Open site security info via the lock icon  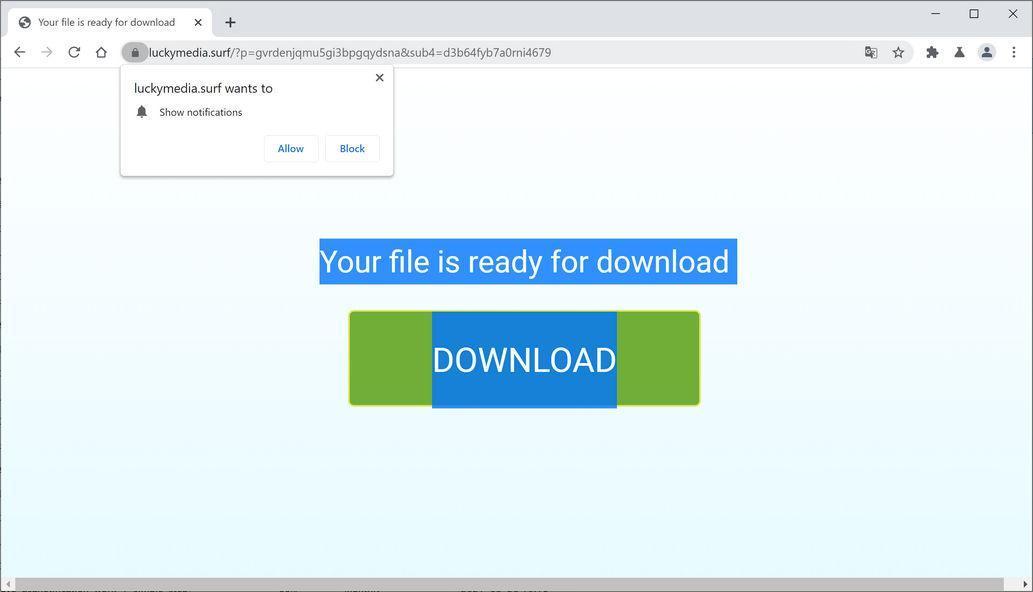135,52
